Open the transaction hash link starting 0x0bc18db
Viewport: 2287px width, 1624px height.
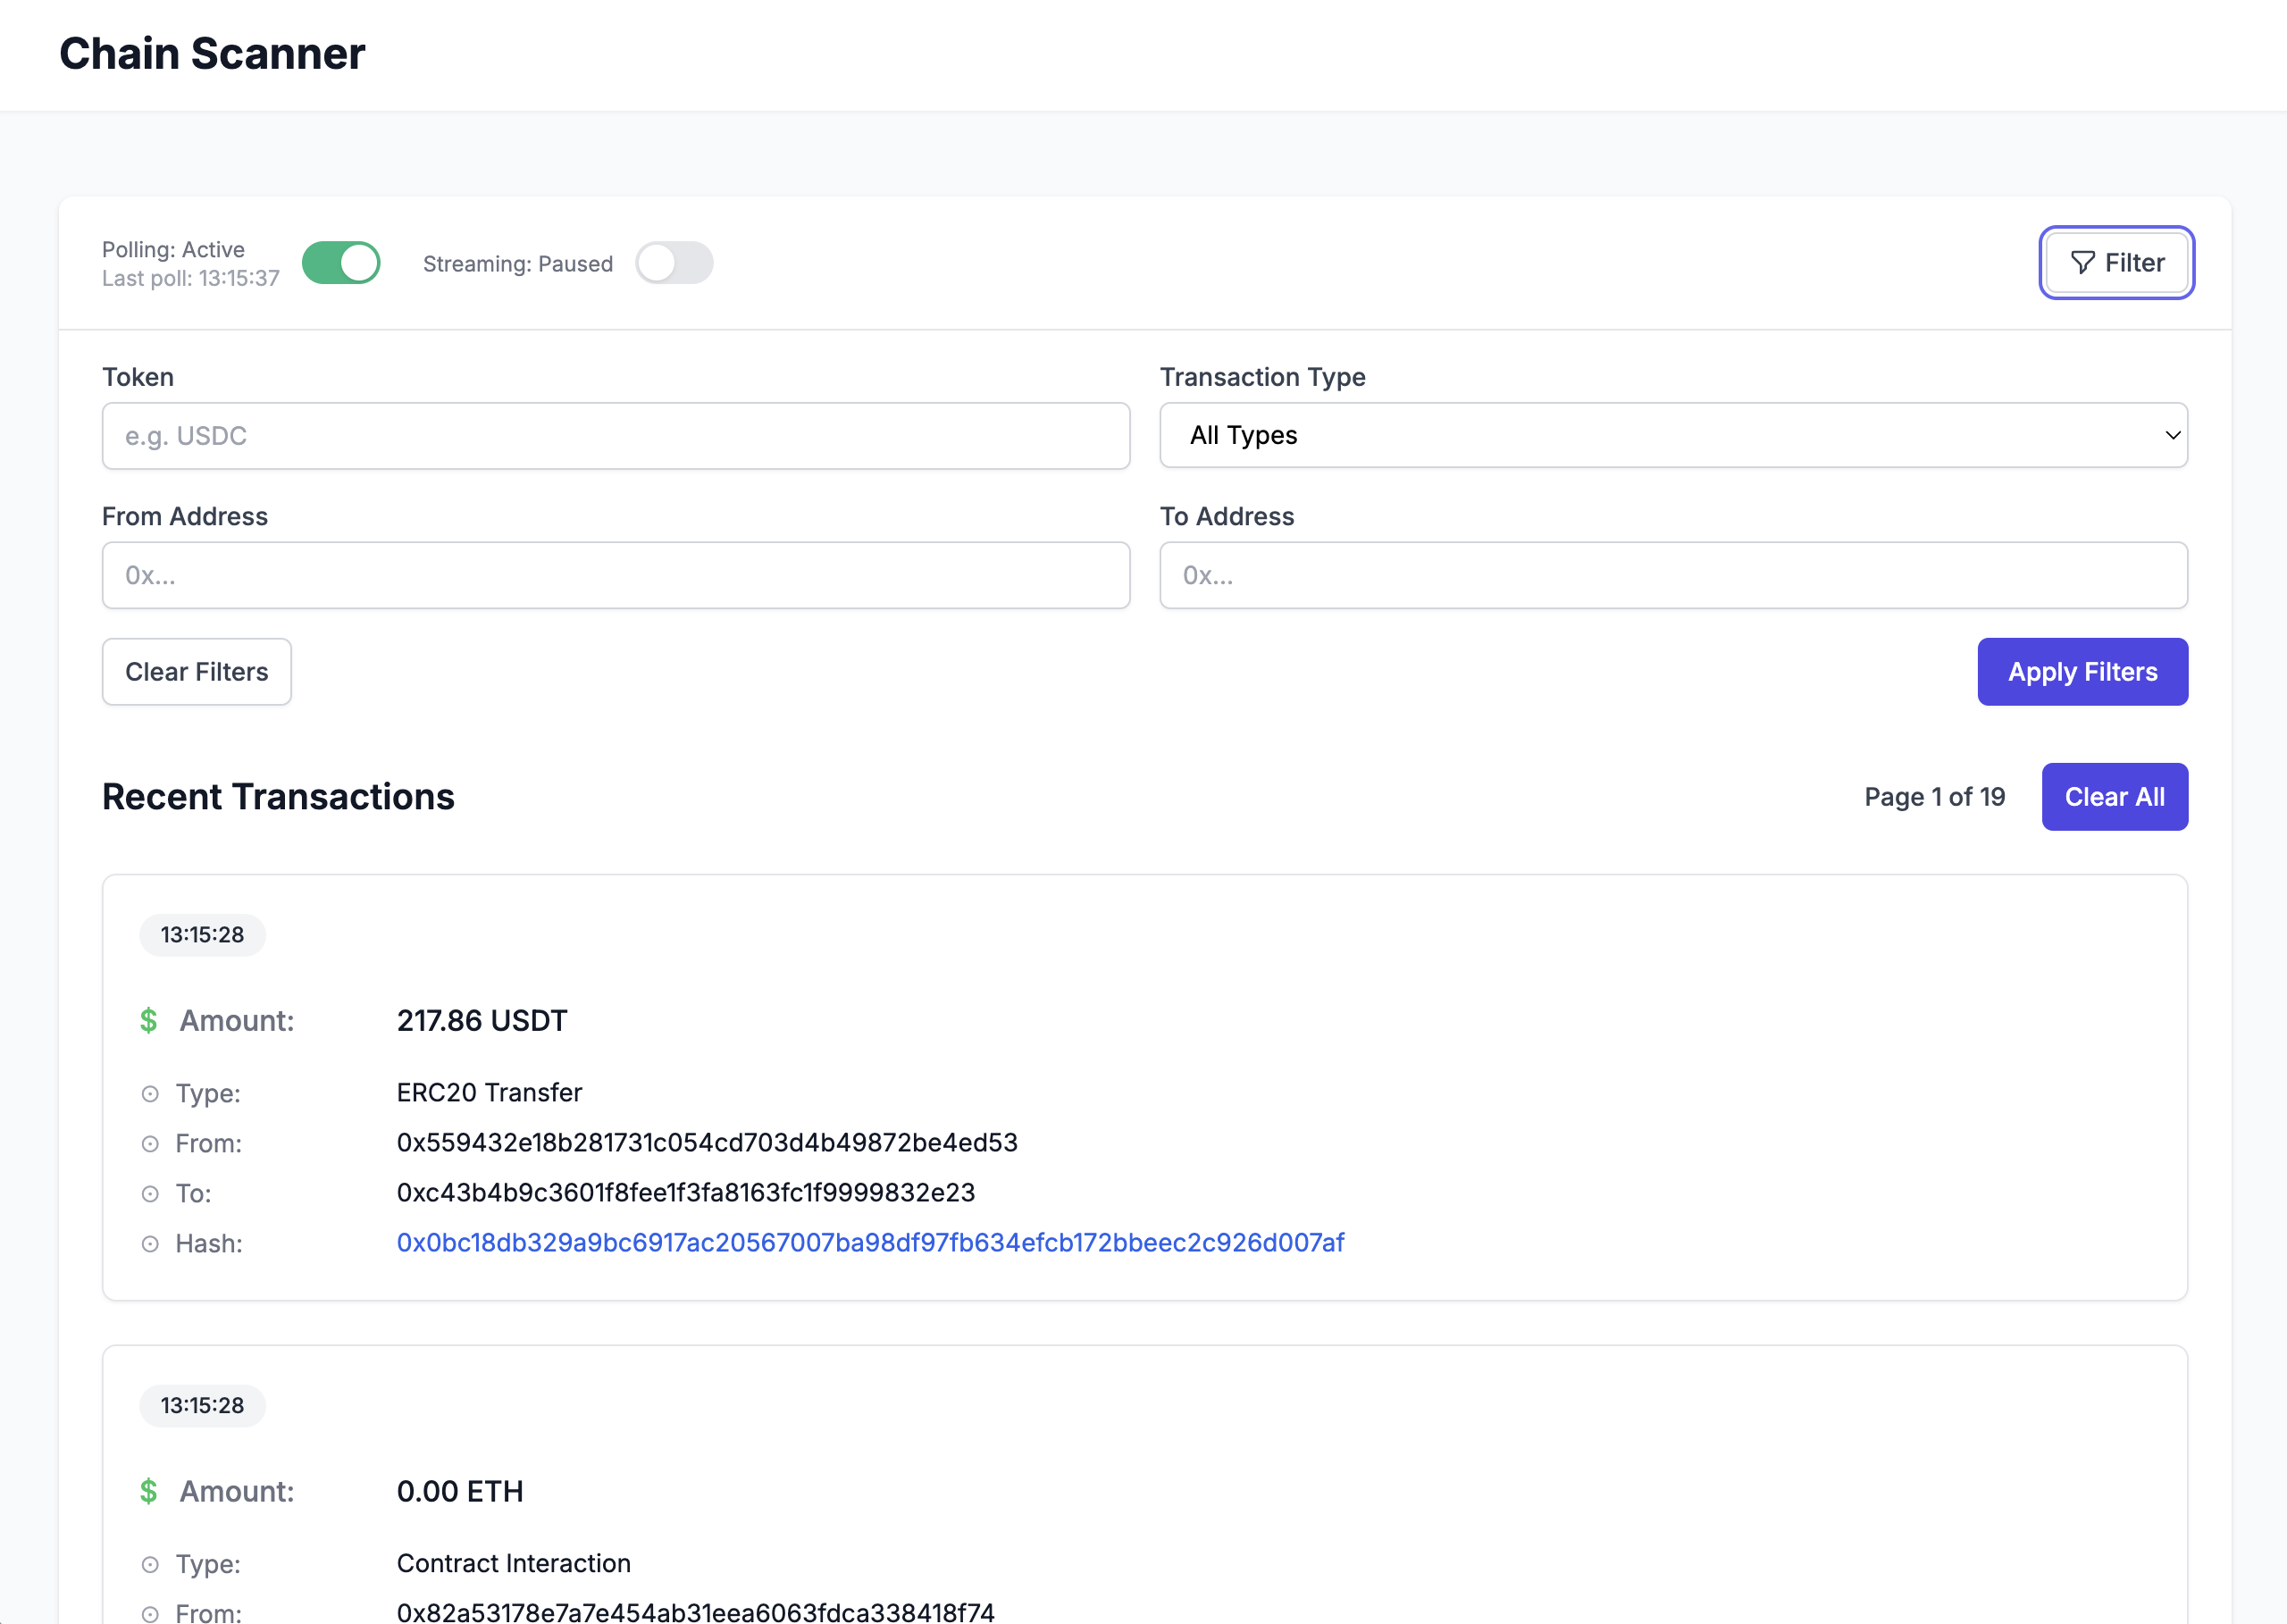pyautogui.click(x=869, y=1242)
